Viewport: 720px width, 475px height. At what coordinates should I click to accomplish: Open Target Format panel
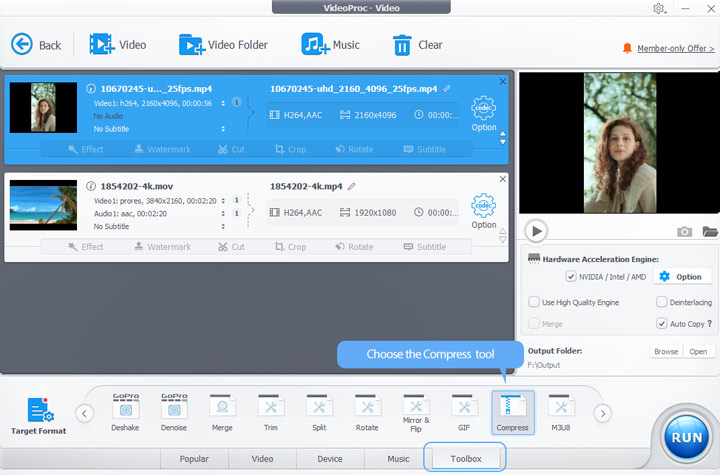click(x=39, y=416)
